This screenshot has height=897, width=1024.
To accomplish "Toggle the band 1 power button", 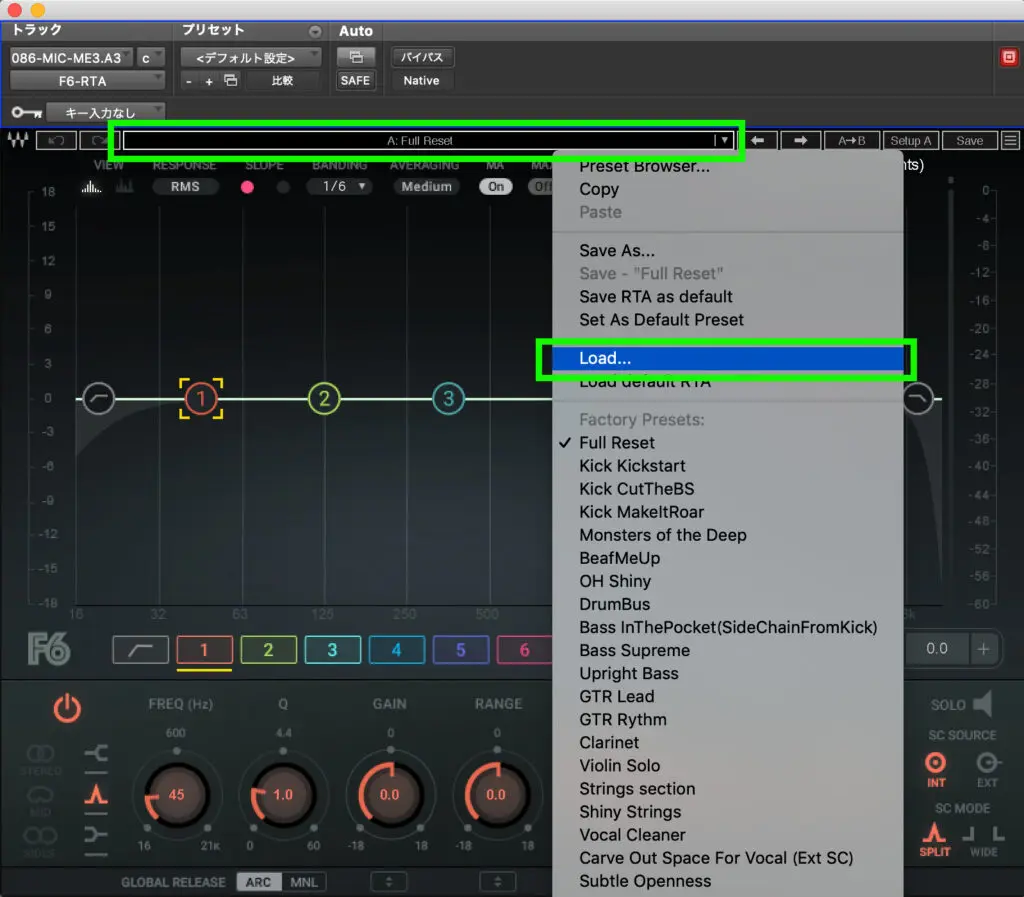I will 67,709.
